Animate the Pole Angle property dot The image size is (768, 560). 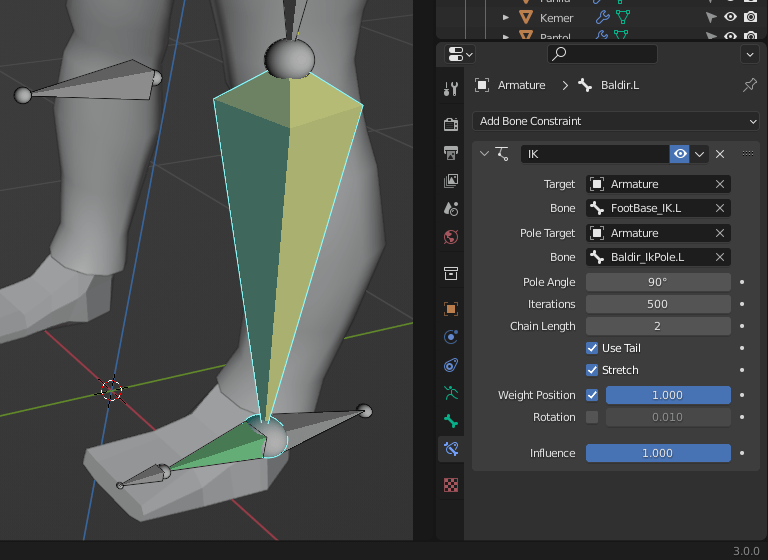click(x=742, y=282)
